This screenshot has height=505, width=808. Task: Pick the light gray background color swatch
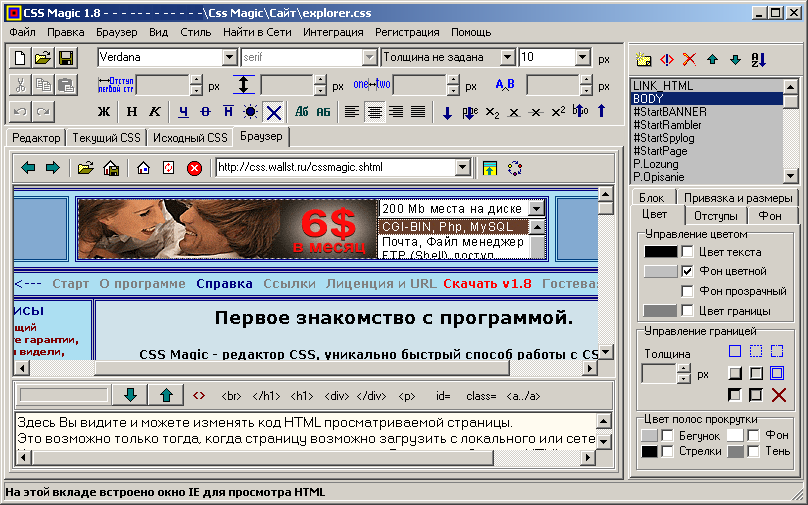(661, 272)
